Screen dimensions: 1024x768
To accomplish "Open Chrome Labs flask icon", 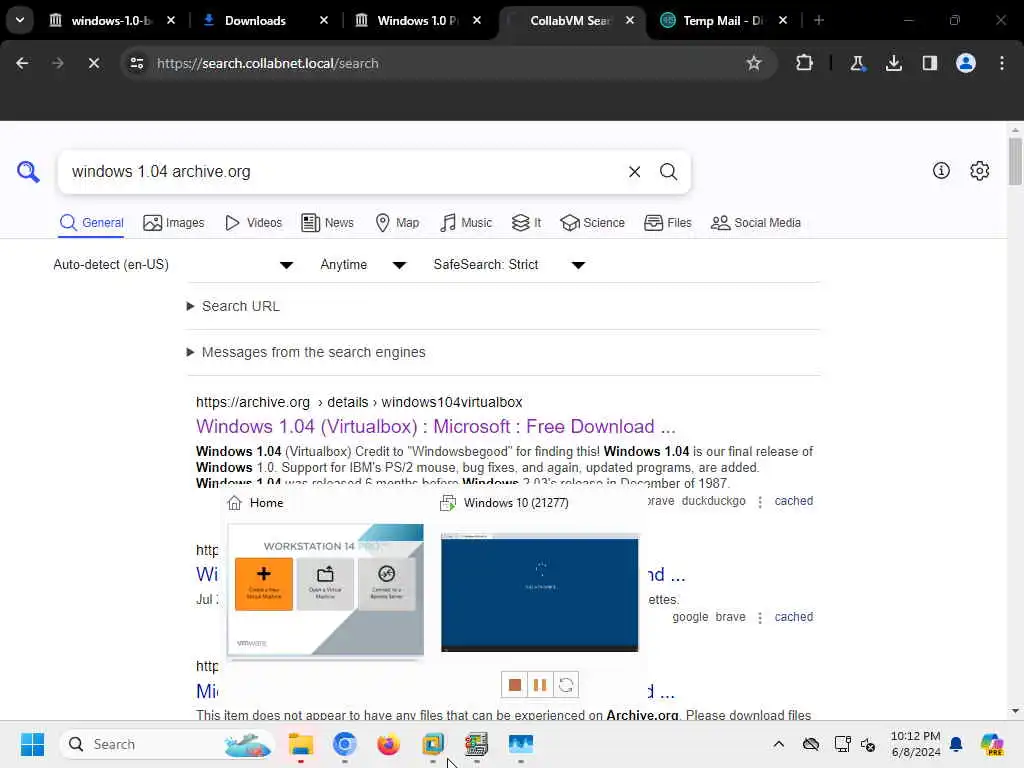I will [x=857, y=63].
